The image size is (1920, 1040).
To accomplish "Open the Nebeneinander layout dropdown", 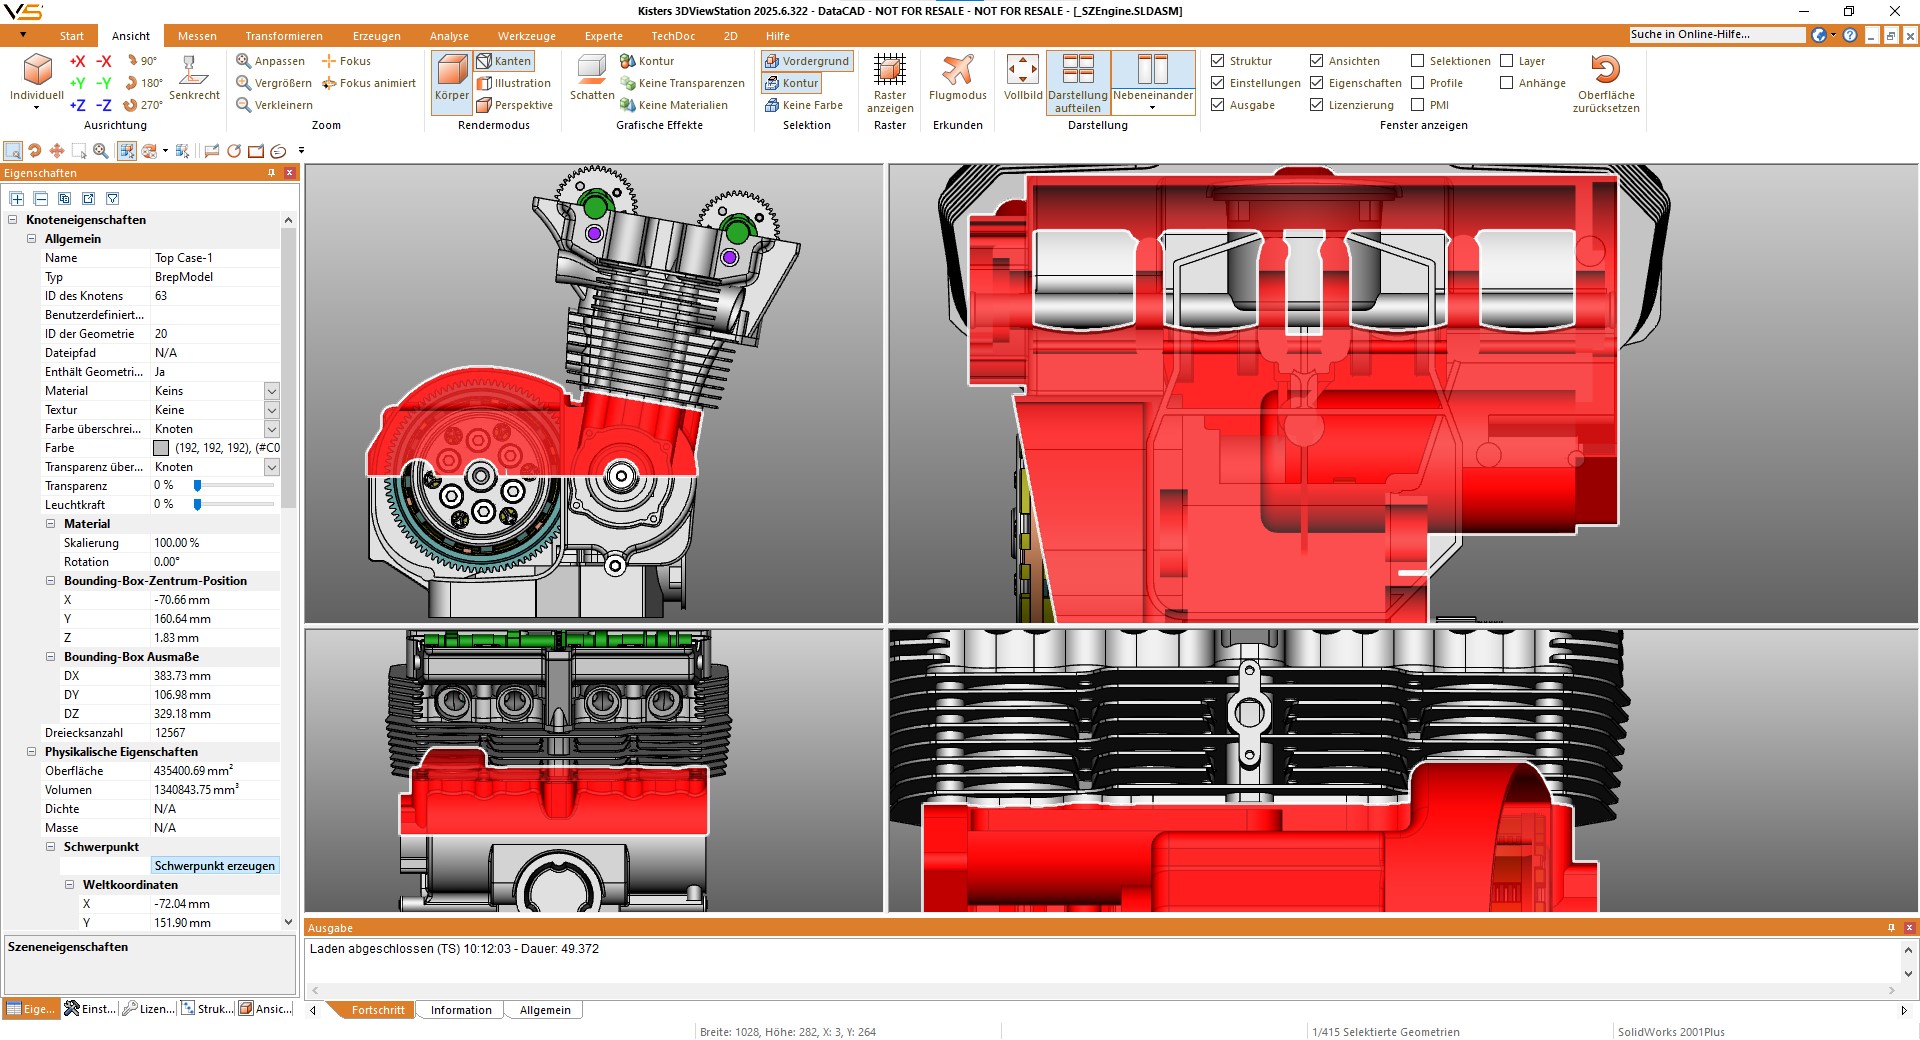I will [x=1152, y=108].
